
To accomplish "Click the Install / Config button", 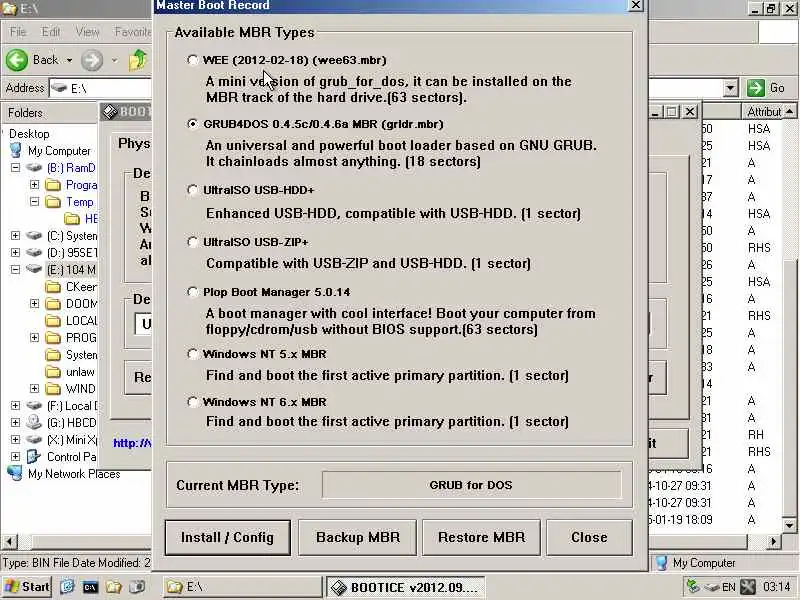I will tap(228, 537).
